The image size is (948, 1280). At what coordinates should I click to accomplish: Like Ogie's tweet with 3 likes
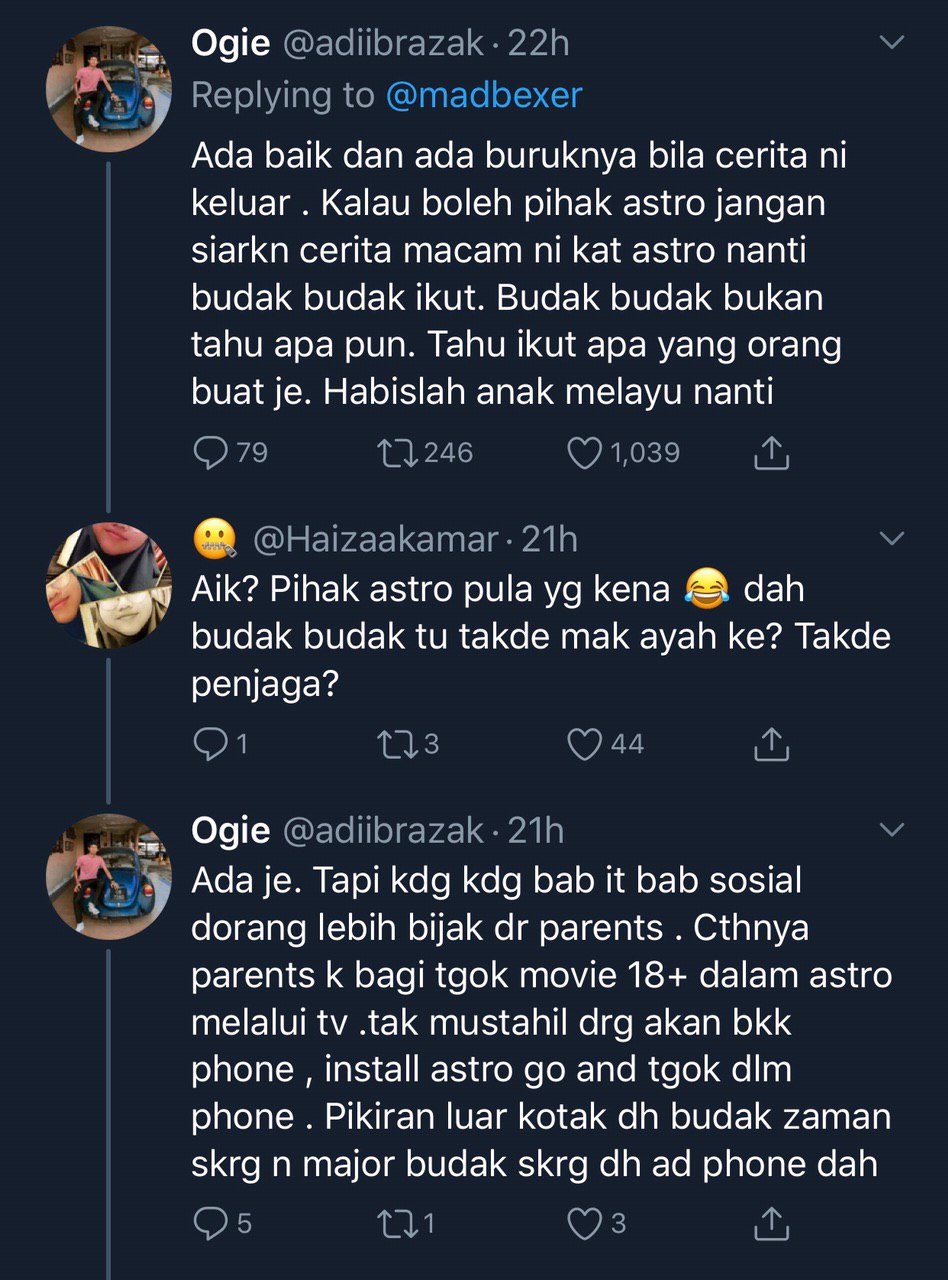tap(586, 1223)
